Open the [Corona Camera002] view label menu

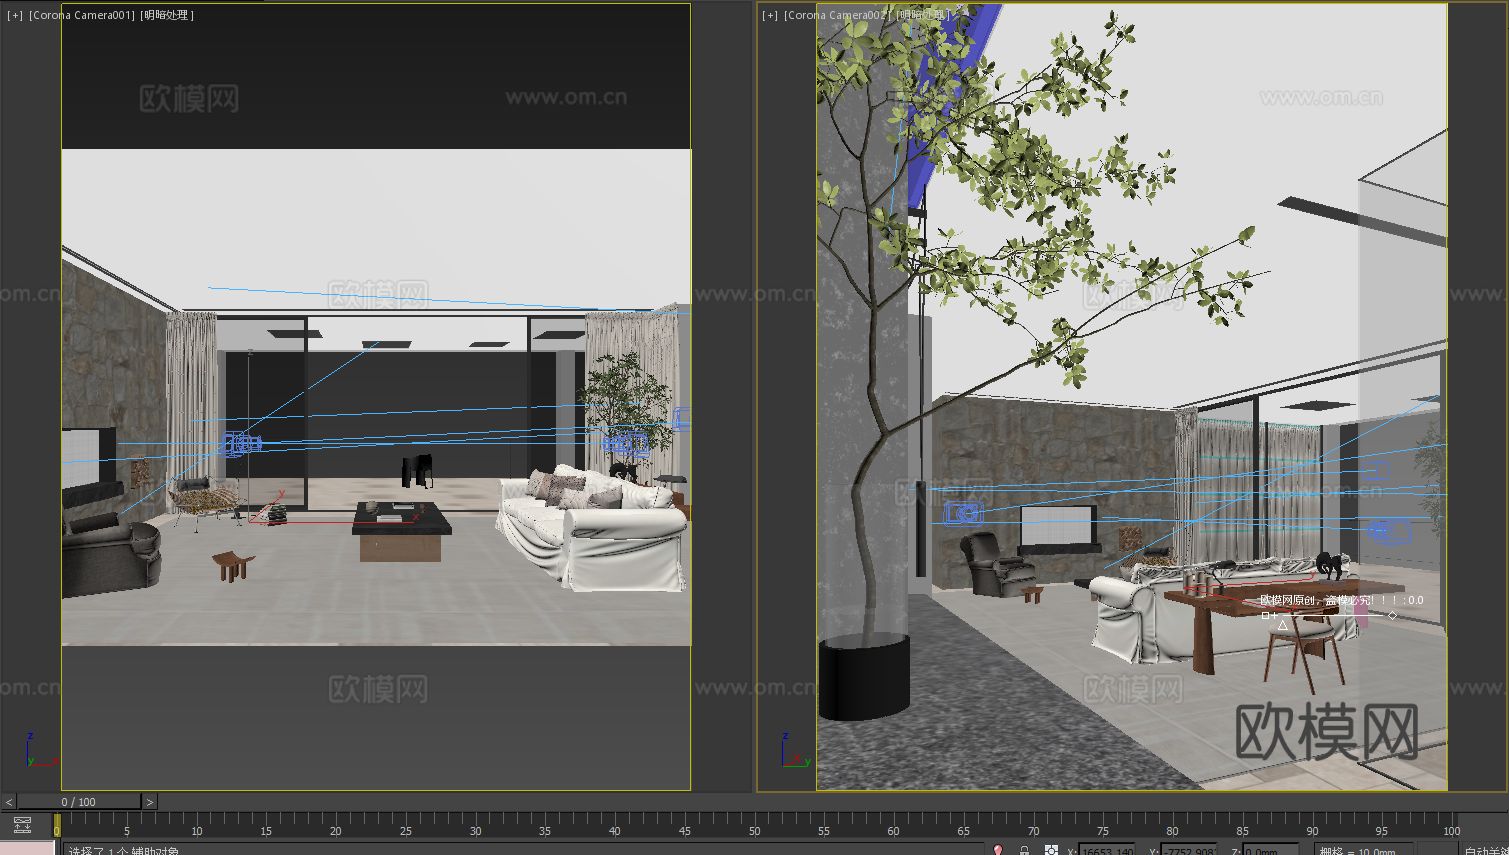point(836,15)
